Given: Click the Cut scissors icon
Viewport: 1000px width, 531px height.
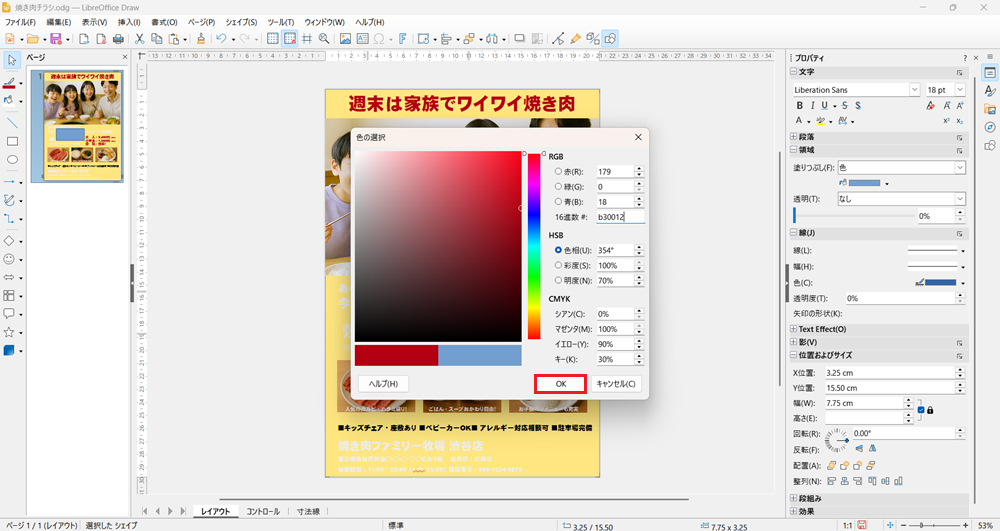Looking at the screenshot, I should tap(139, 39).
